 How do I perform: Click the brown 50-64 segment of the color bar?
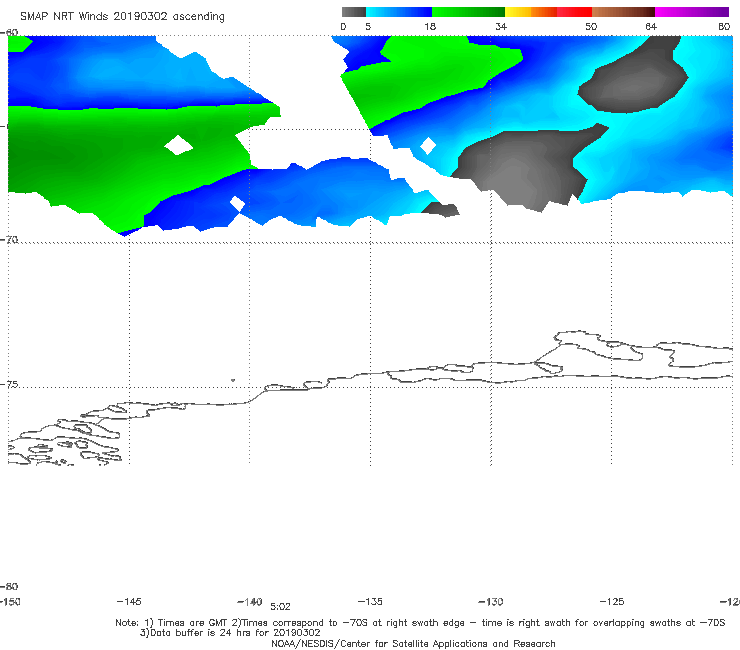point(623,12)
